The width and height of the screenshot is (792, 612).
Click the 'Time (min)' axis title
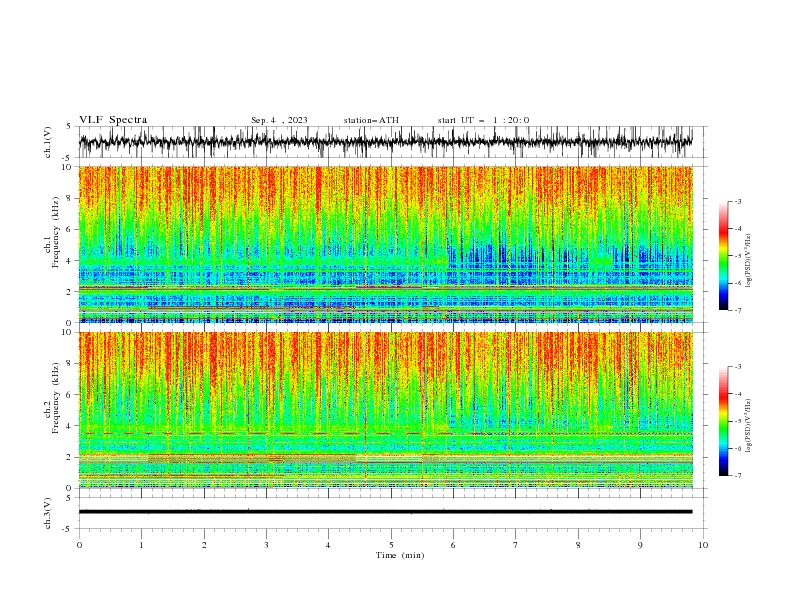400,555
